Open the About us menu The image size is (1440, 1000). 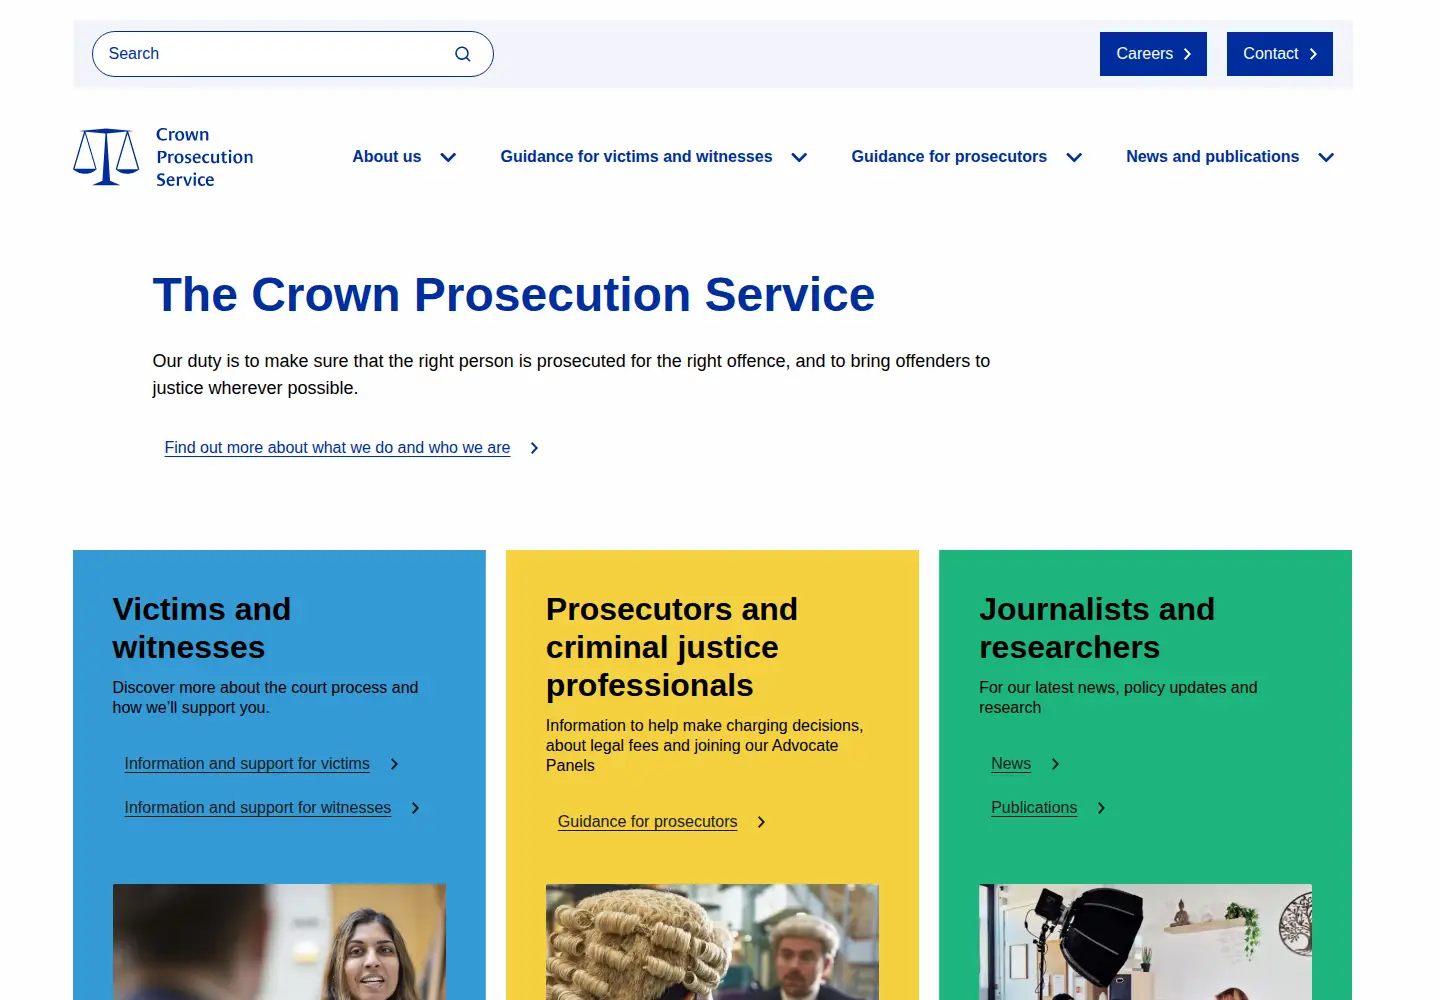point(387,157)
